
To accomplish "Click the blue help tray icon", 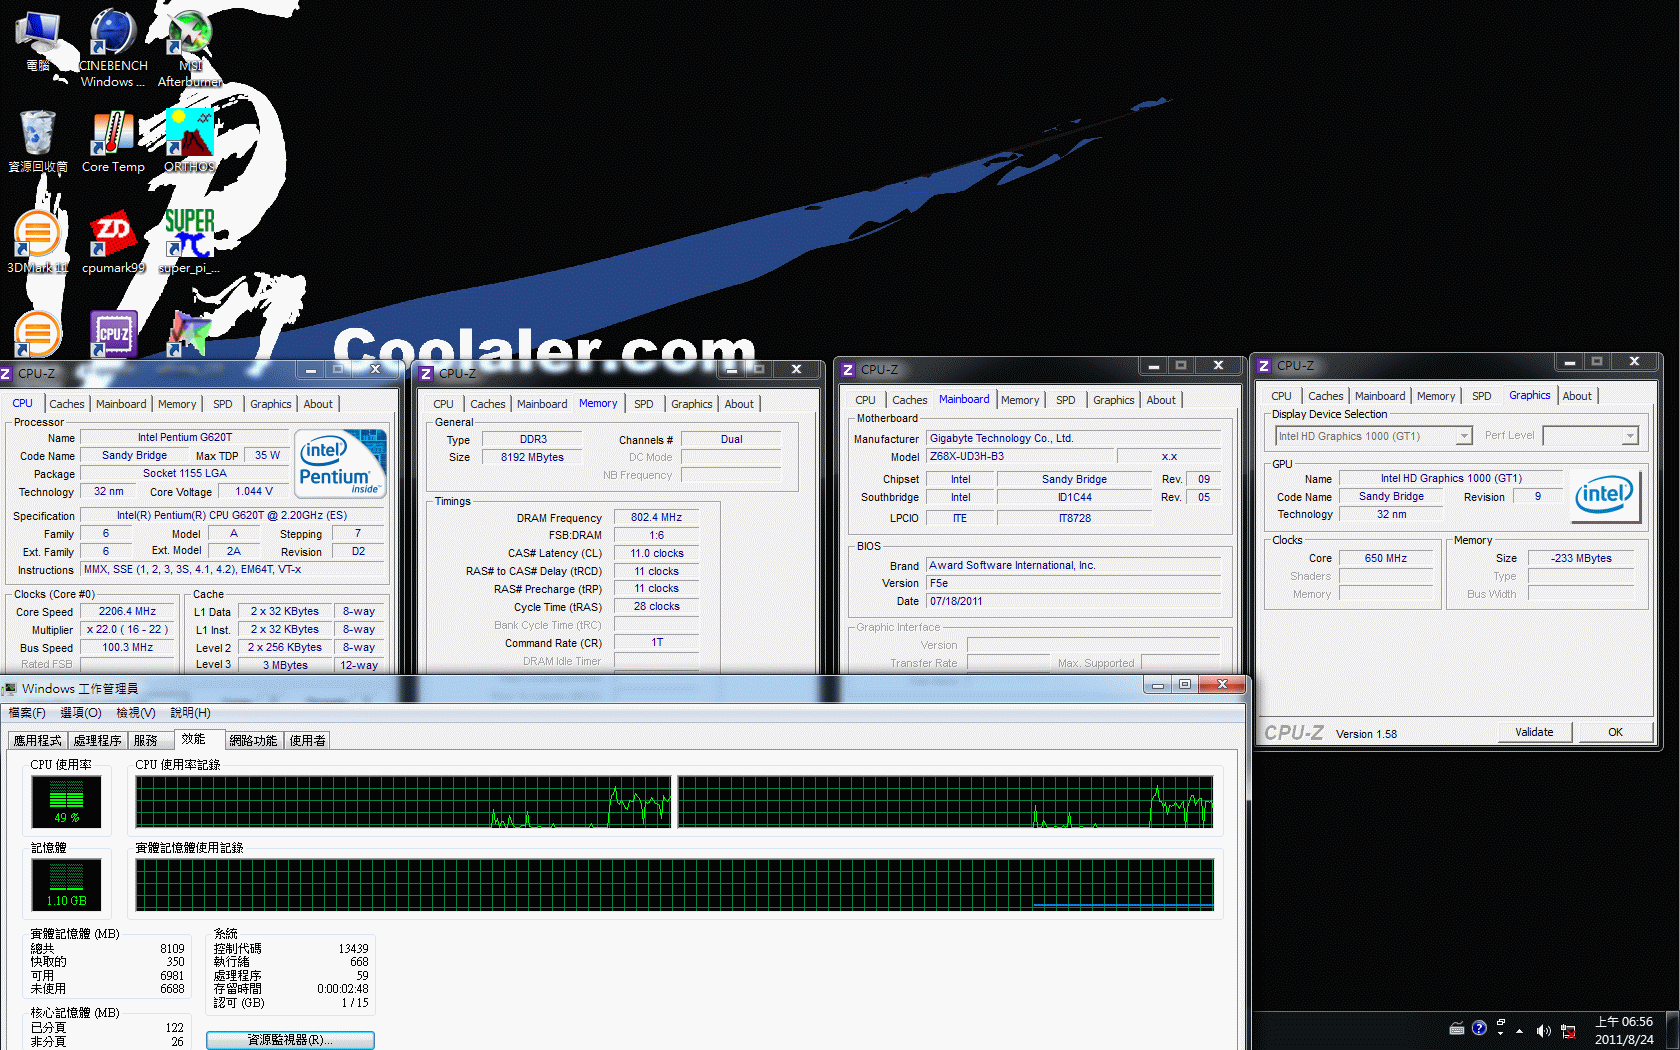I will point(1479,1028).
